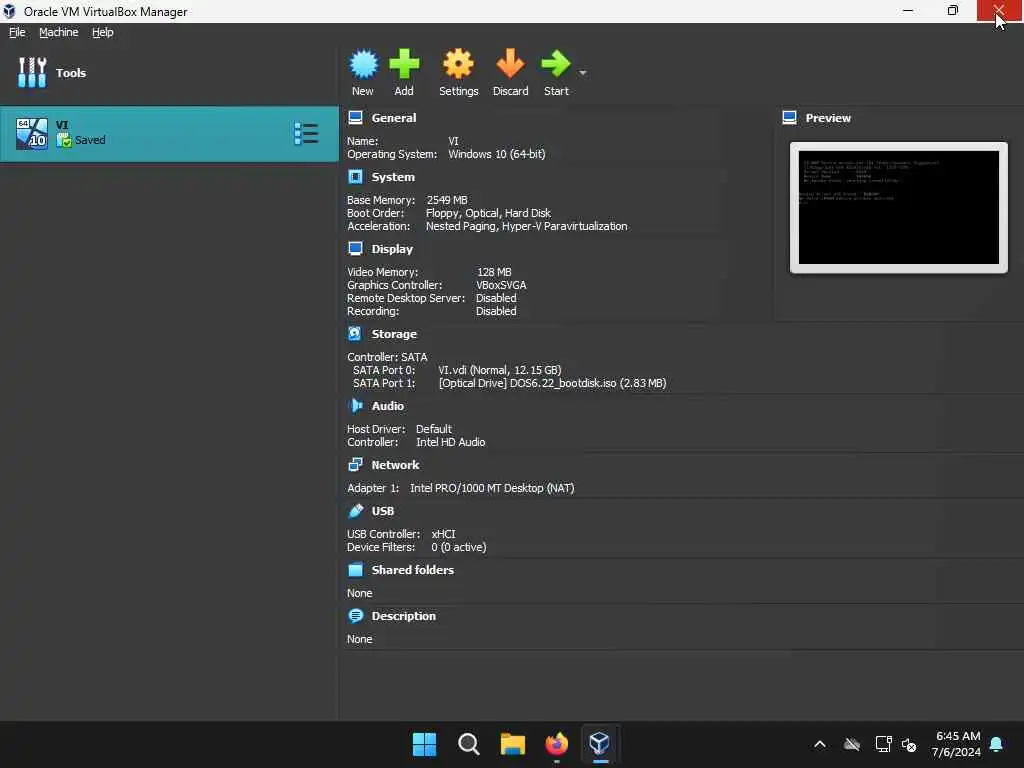1024x768 pixels.
Task: Start the VM with the green arrow
Action: (556, 65)
